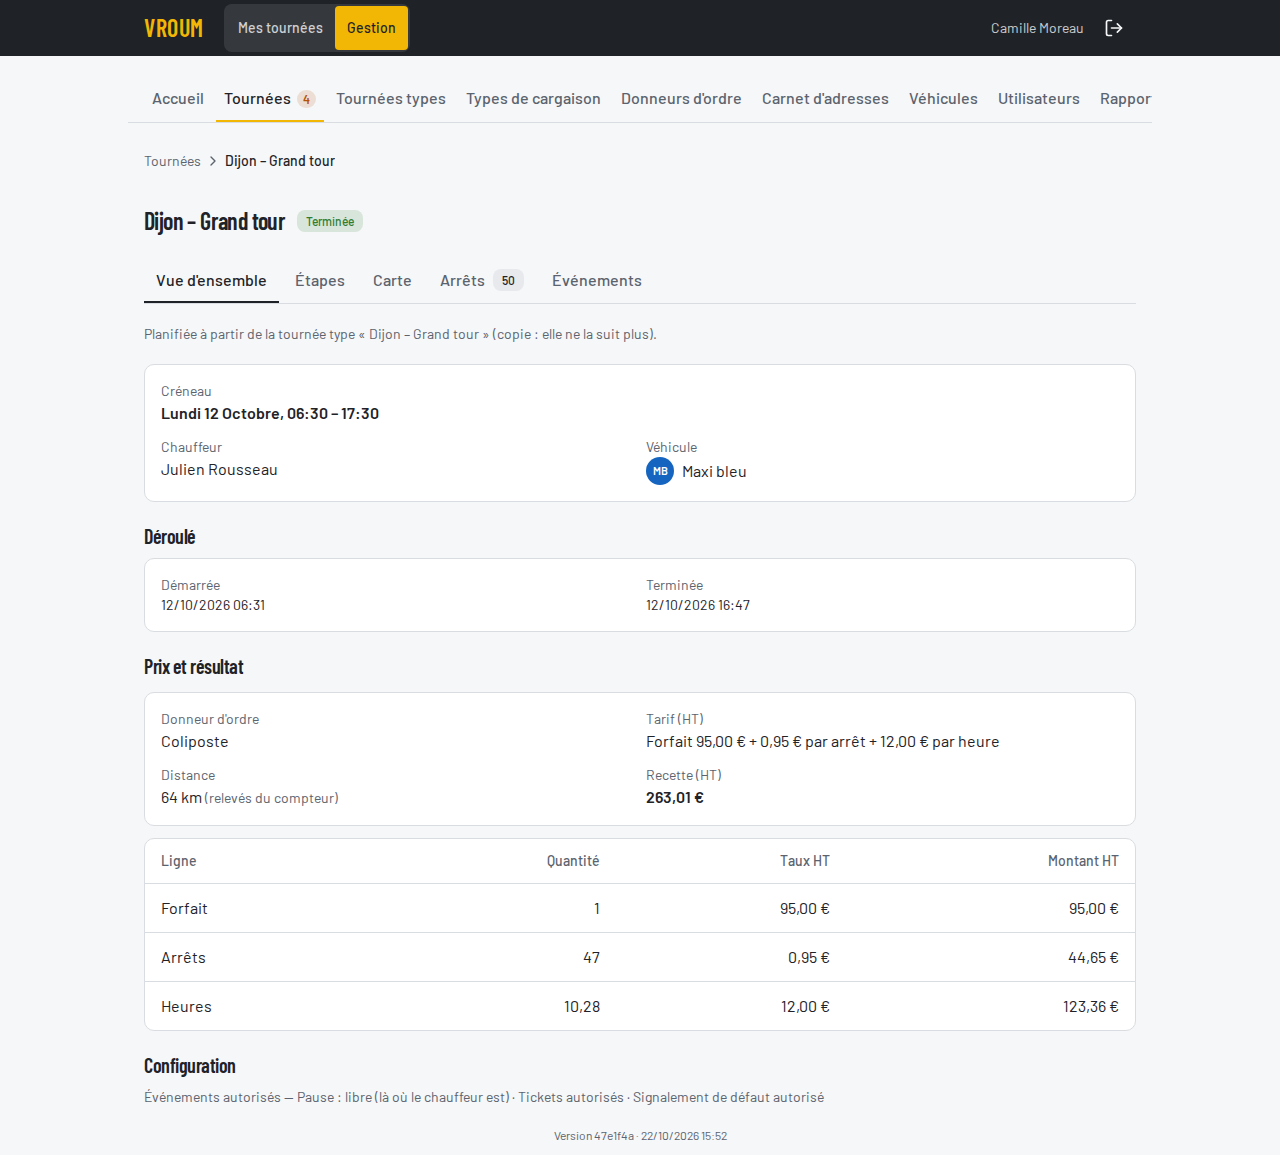Switch to Gestion mode

coord(371,28)
